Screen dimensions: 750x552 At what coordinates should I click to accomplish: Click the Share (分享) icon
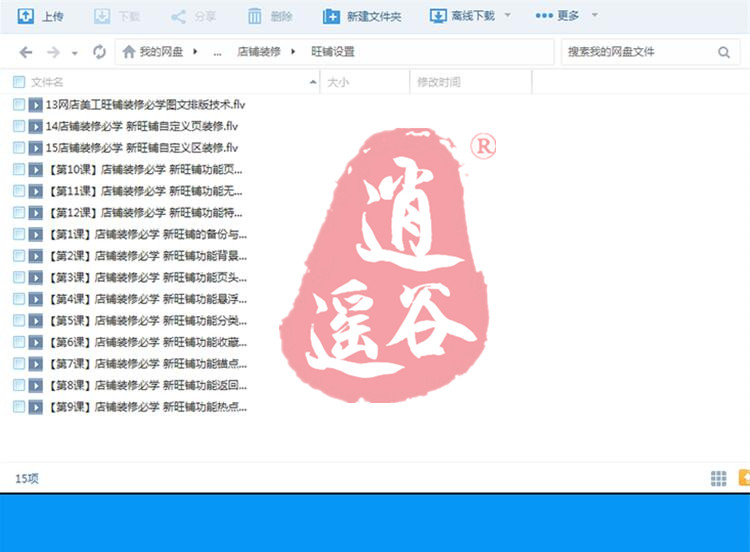tap(178, 17)
